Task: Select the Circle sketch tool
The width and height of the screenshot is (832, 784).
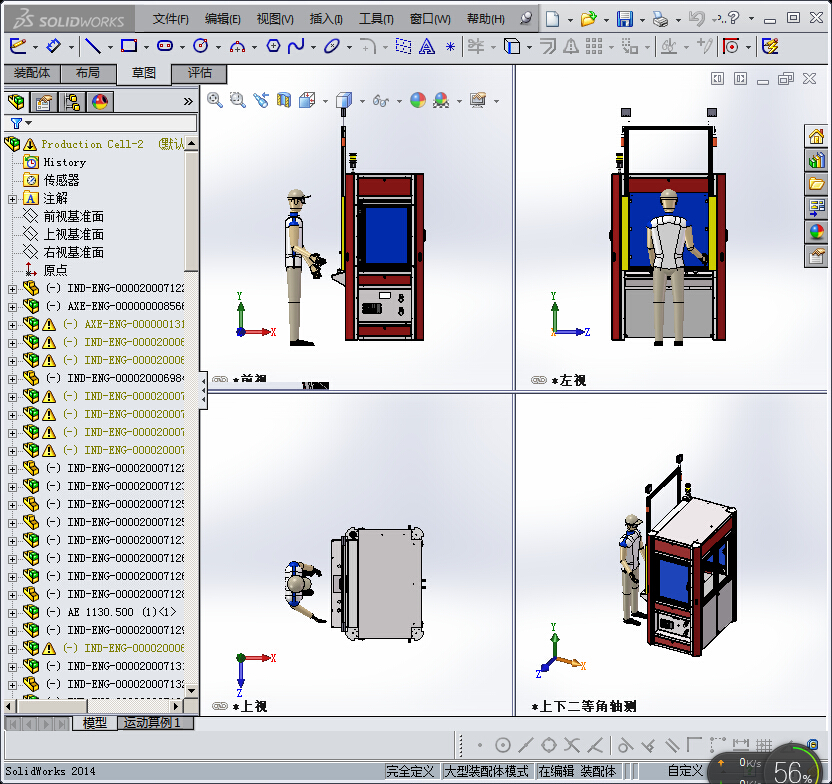Action: [x=201, y=46]
